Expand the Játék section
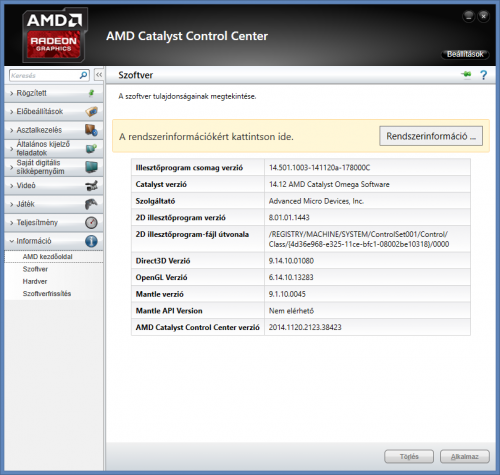 click(x=53, y=204)
